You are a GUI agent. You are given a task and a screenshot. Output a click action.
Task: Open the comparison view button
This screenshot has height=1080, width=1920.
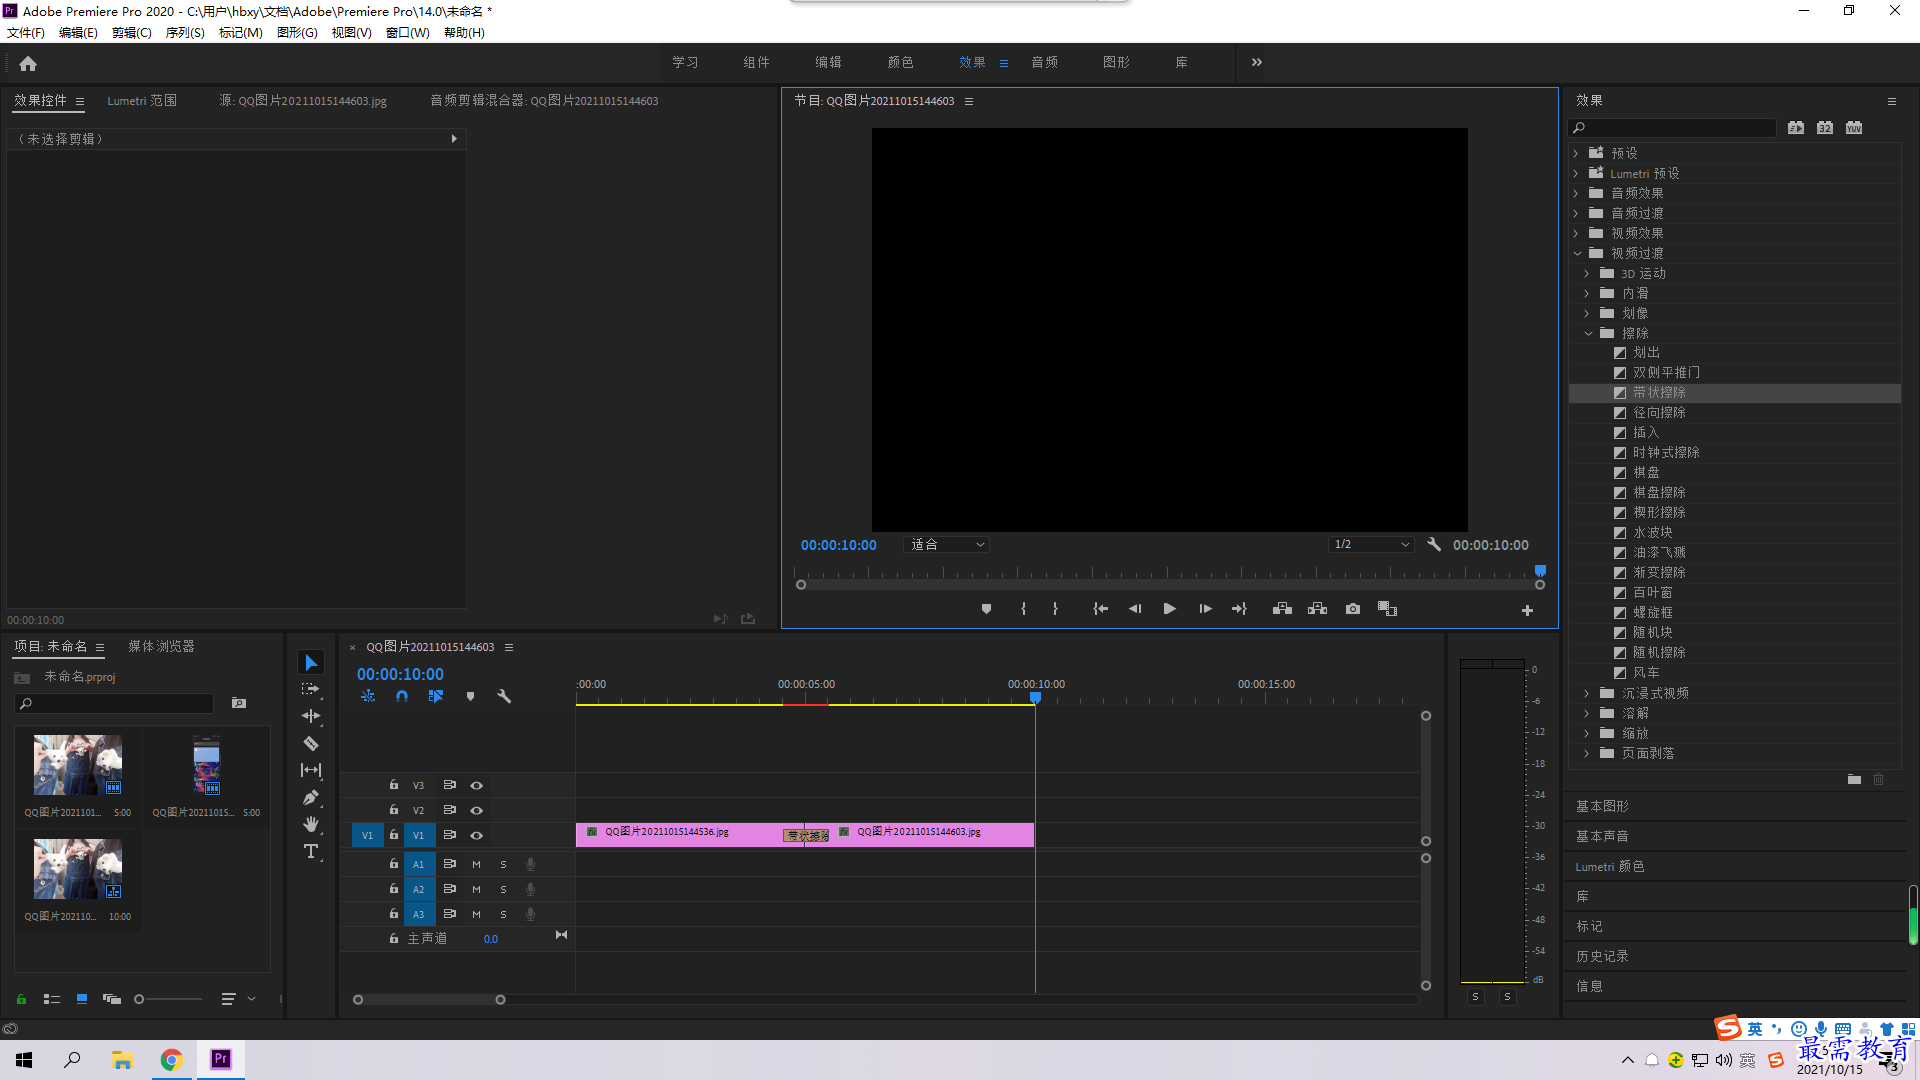pyautogui.click(x=1387, y=609)
